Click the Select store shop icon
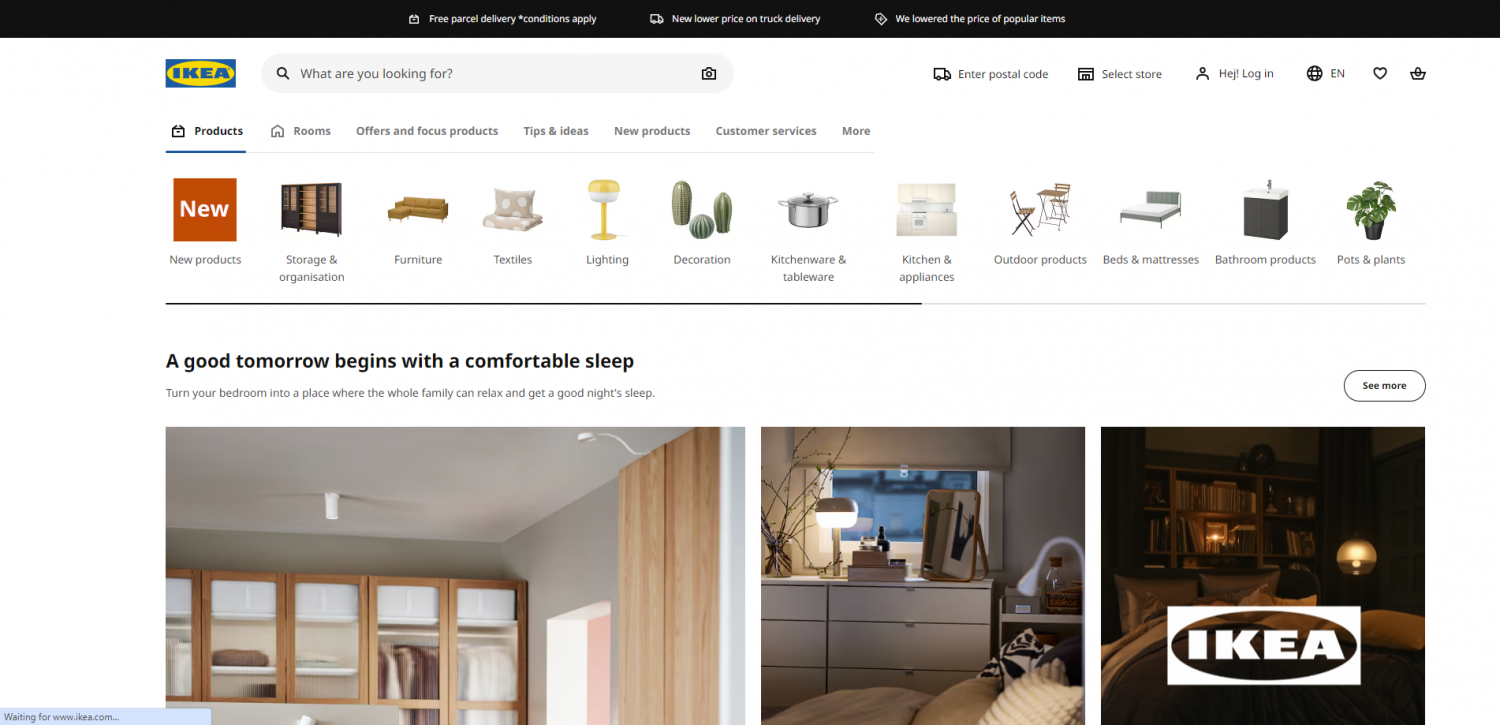1500x725 pixels. (1086, 74)
